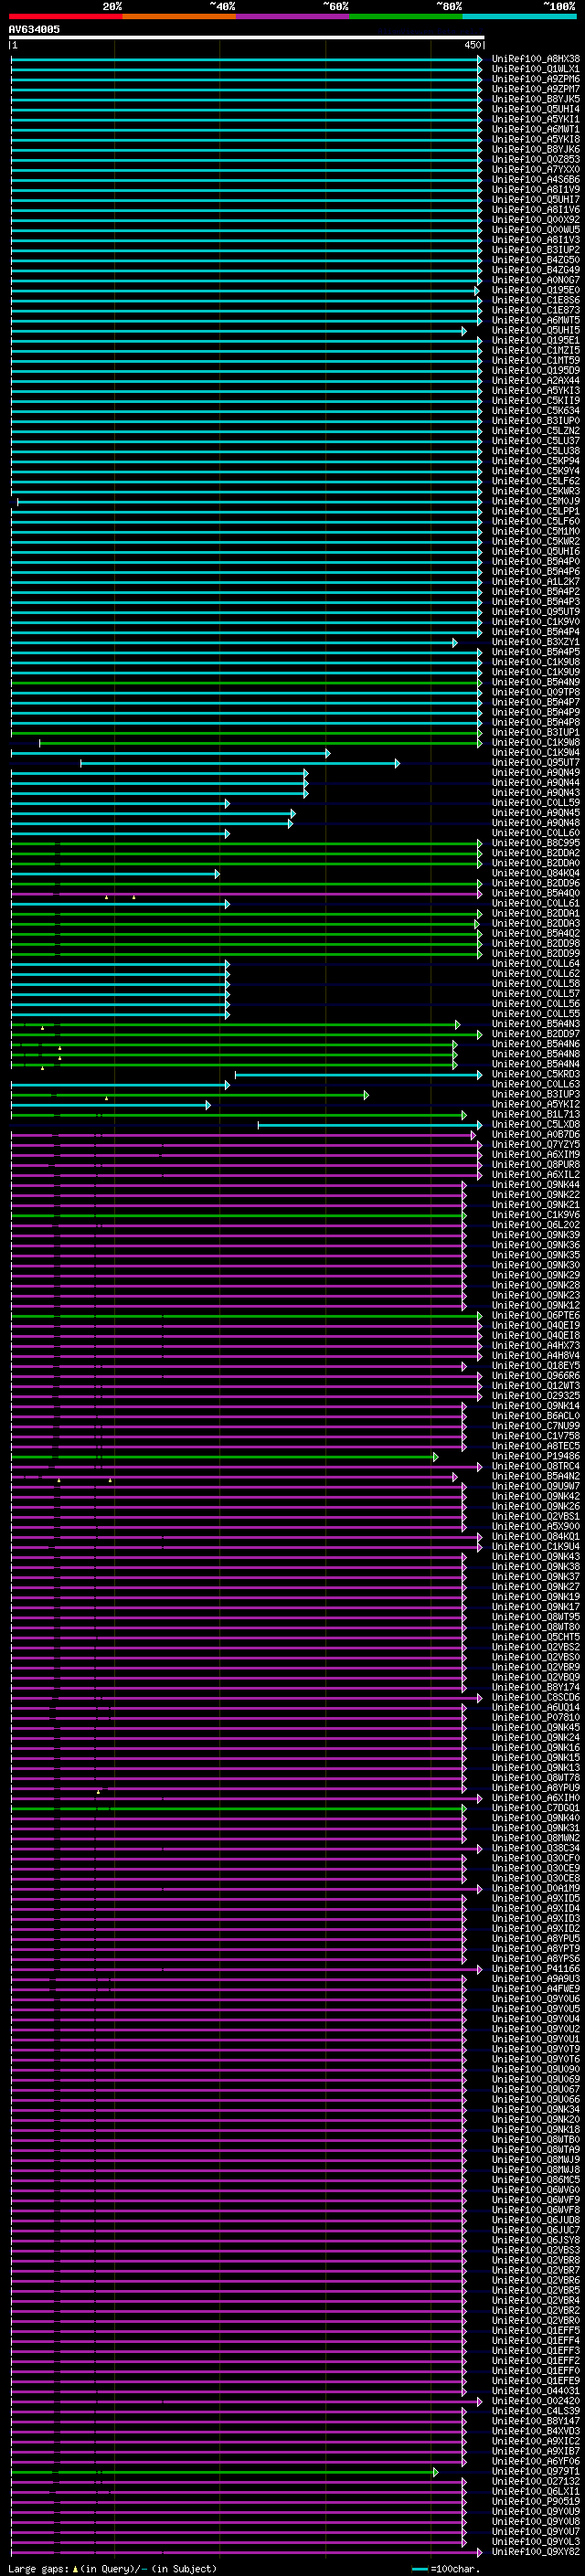The image size is (585, 2576).
Task: Open hit UniRef100_Q1WLX1
Action: tap(536, 69)
